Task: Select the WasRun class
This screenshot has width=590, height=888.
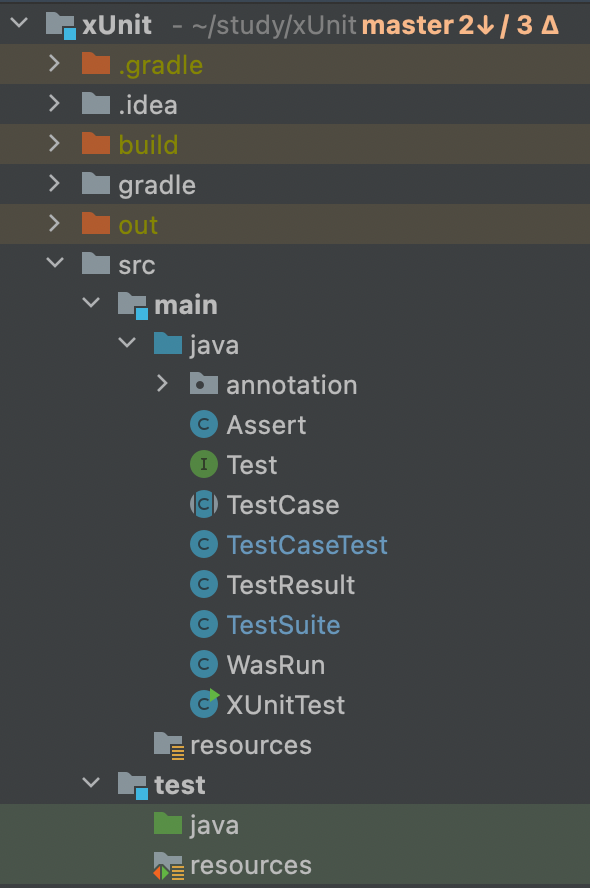Action: (x=276, y=665)
